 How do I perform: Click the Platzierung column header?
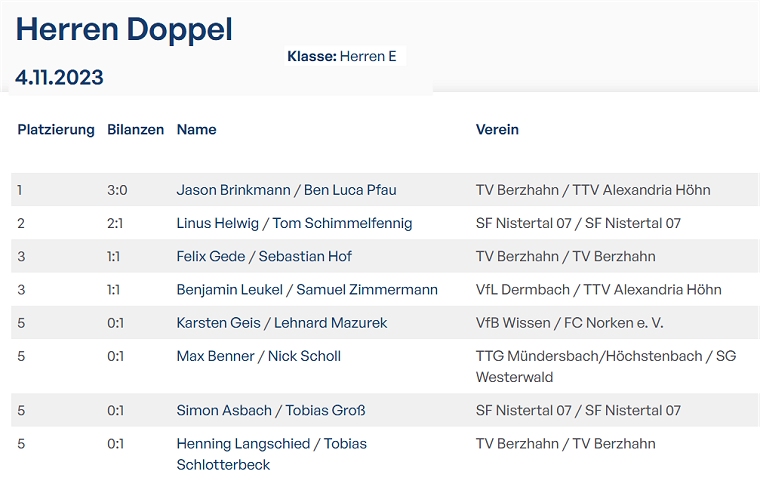[56, 130]
